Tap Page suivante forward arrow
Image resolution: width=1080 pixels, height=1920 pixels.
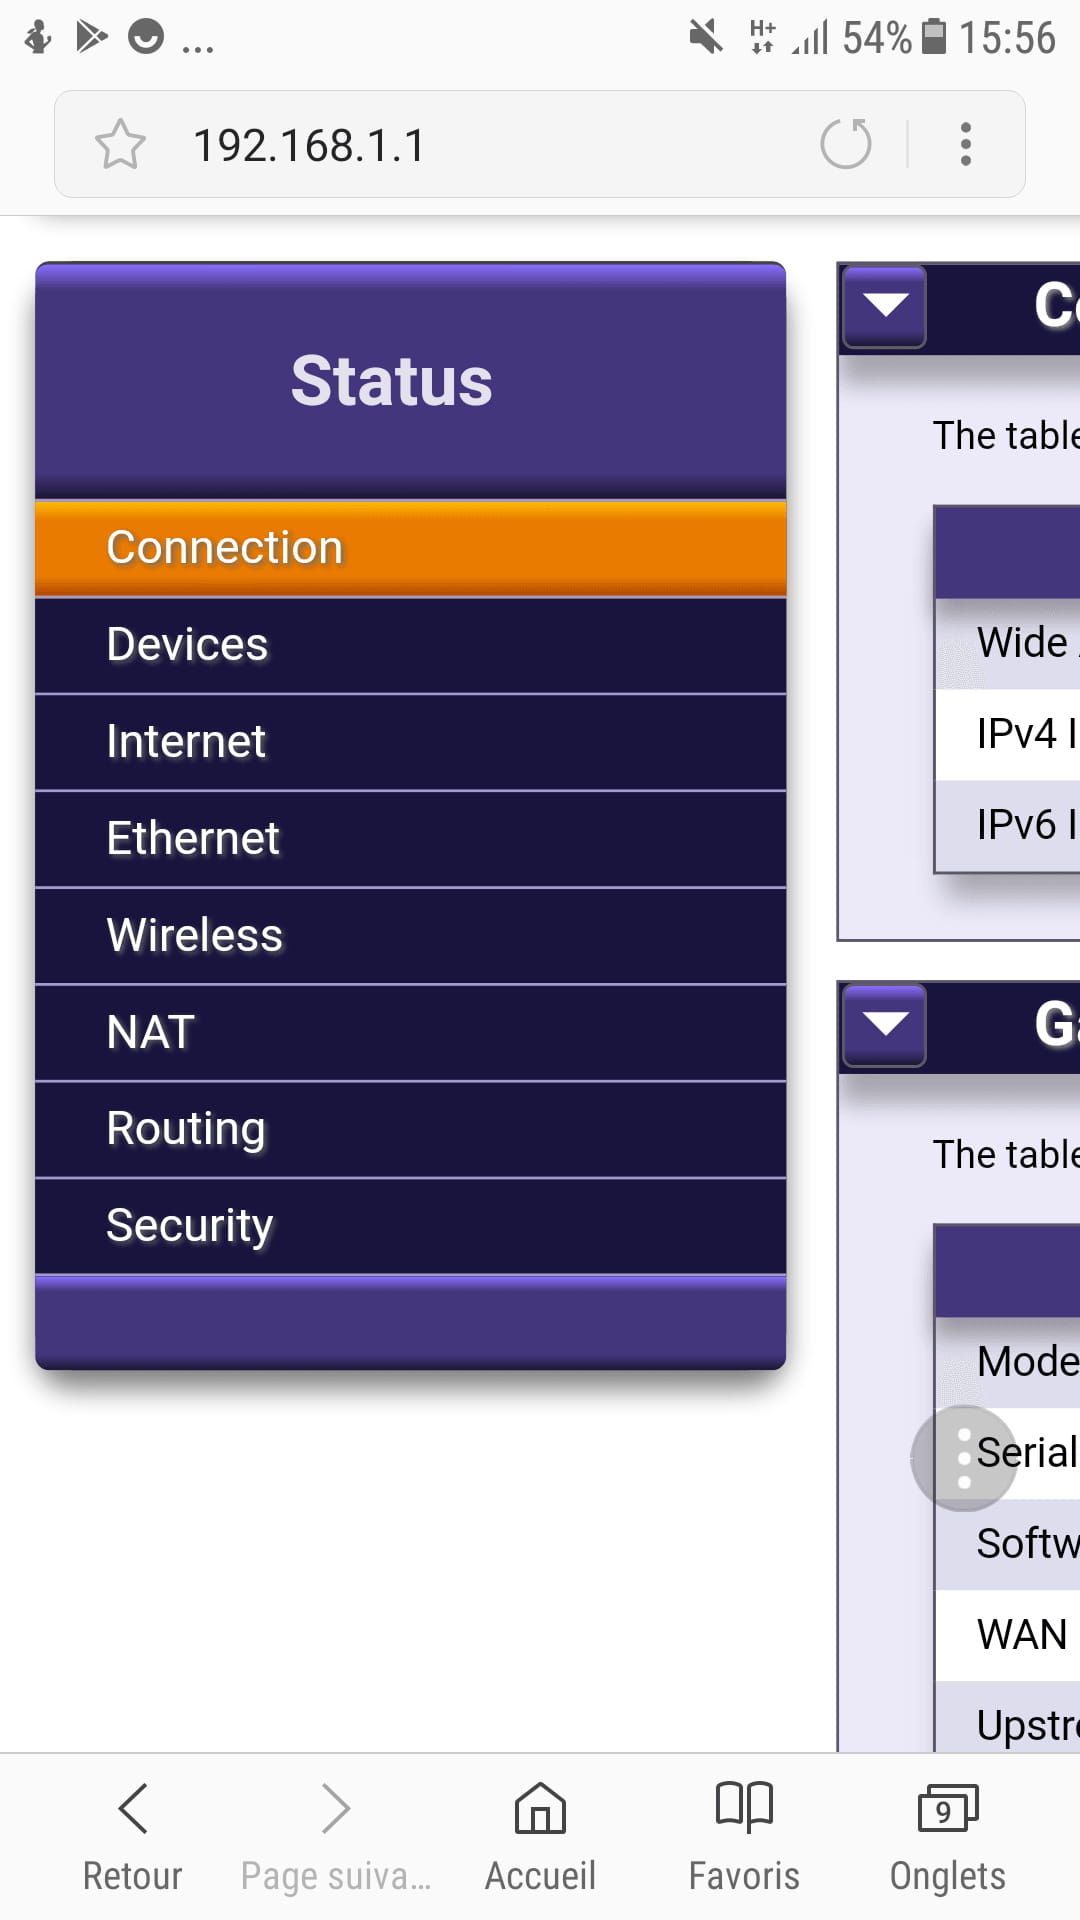(x=336, y=1837)
